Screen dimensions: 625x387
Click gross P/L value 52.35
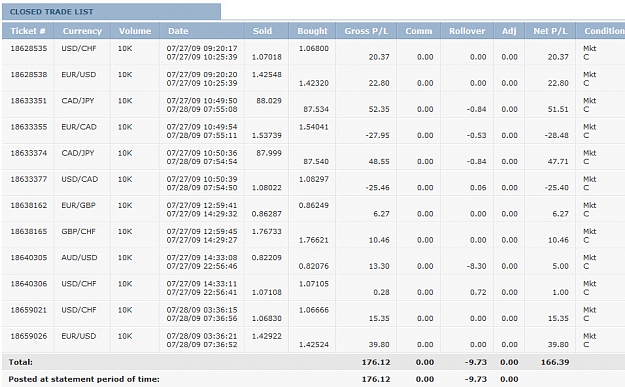(x=379, y=109)
